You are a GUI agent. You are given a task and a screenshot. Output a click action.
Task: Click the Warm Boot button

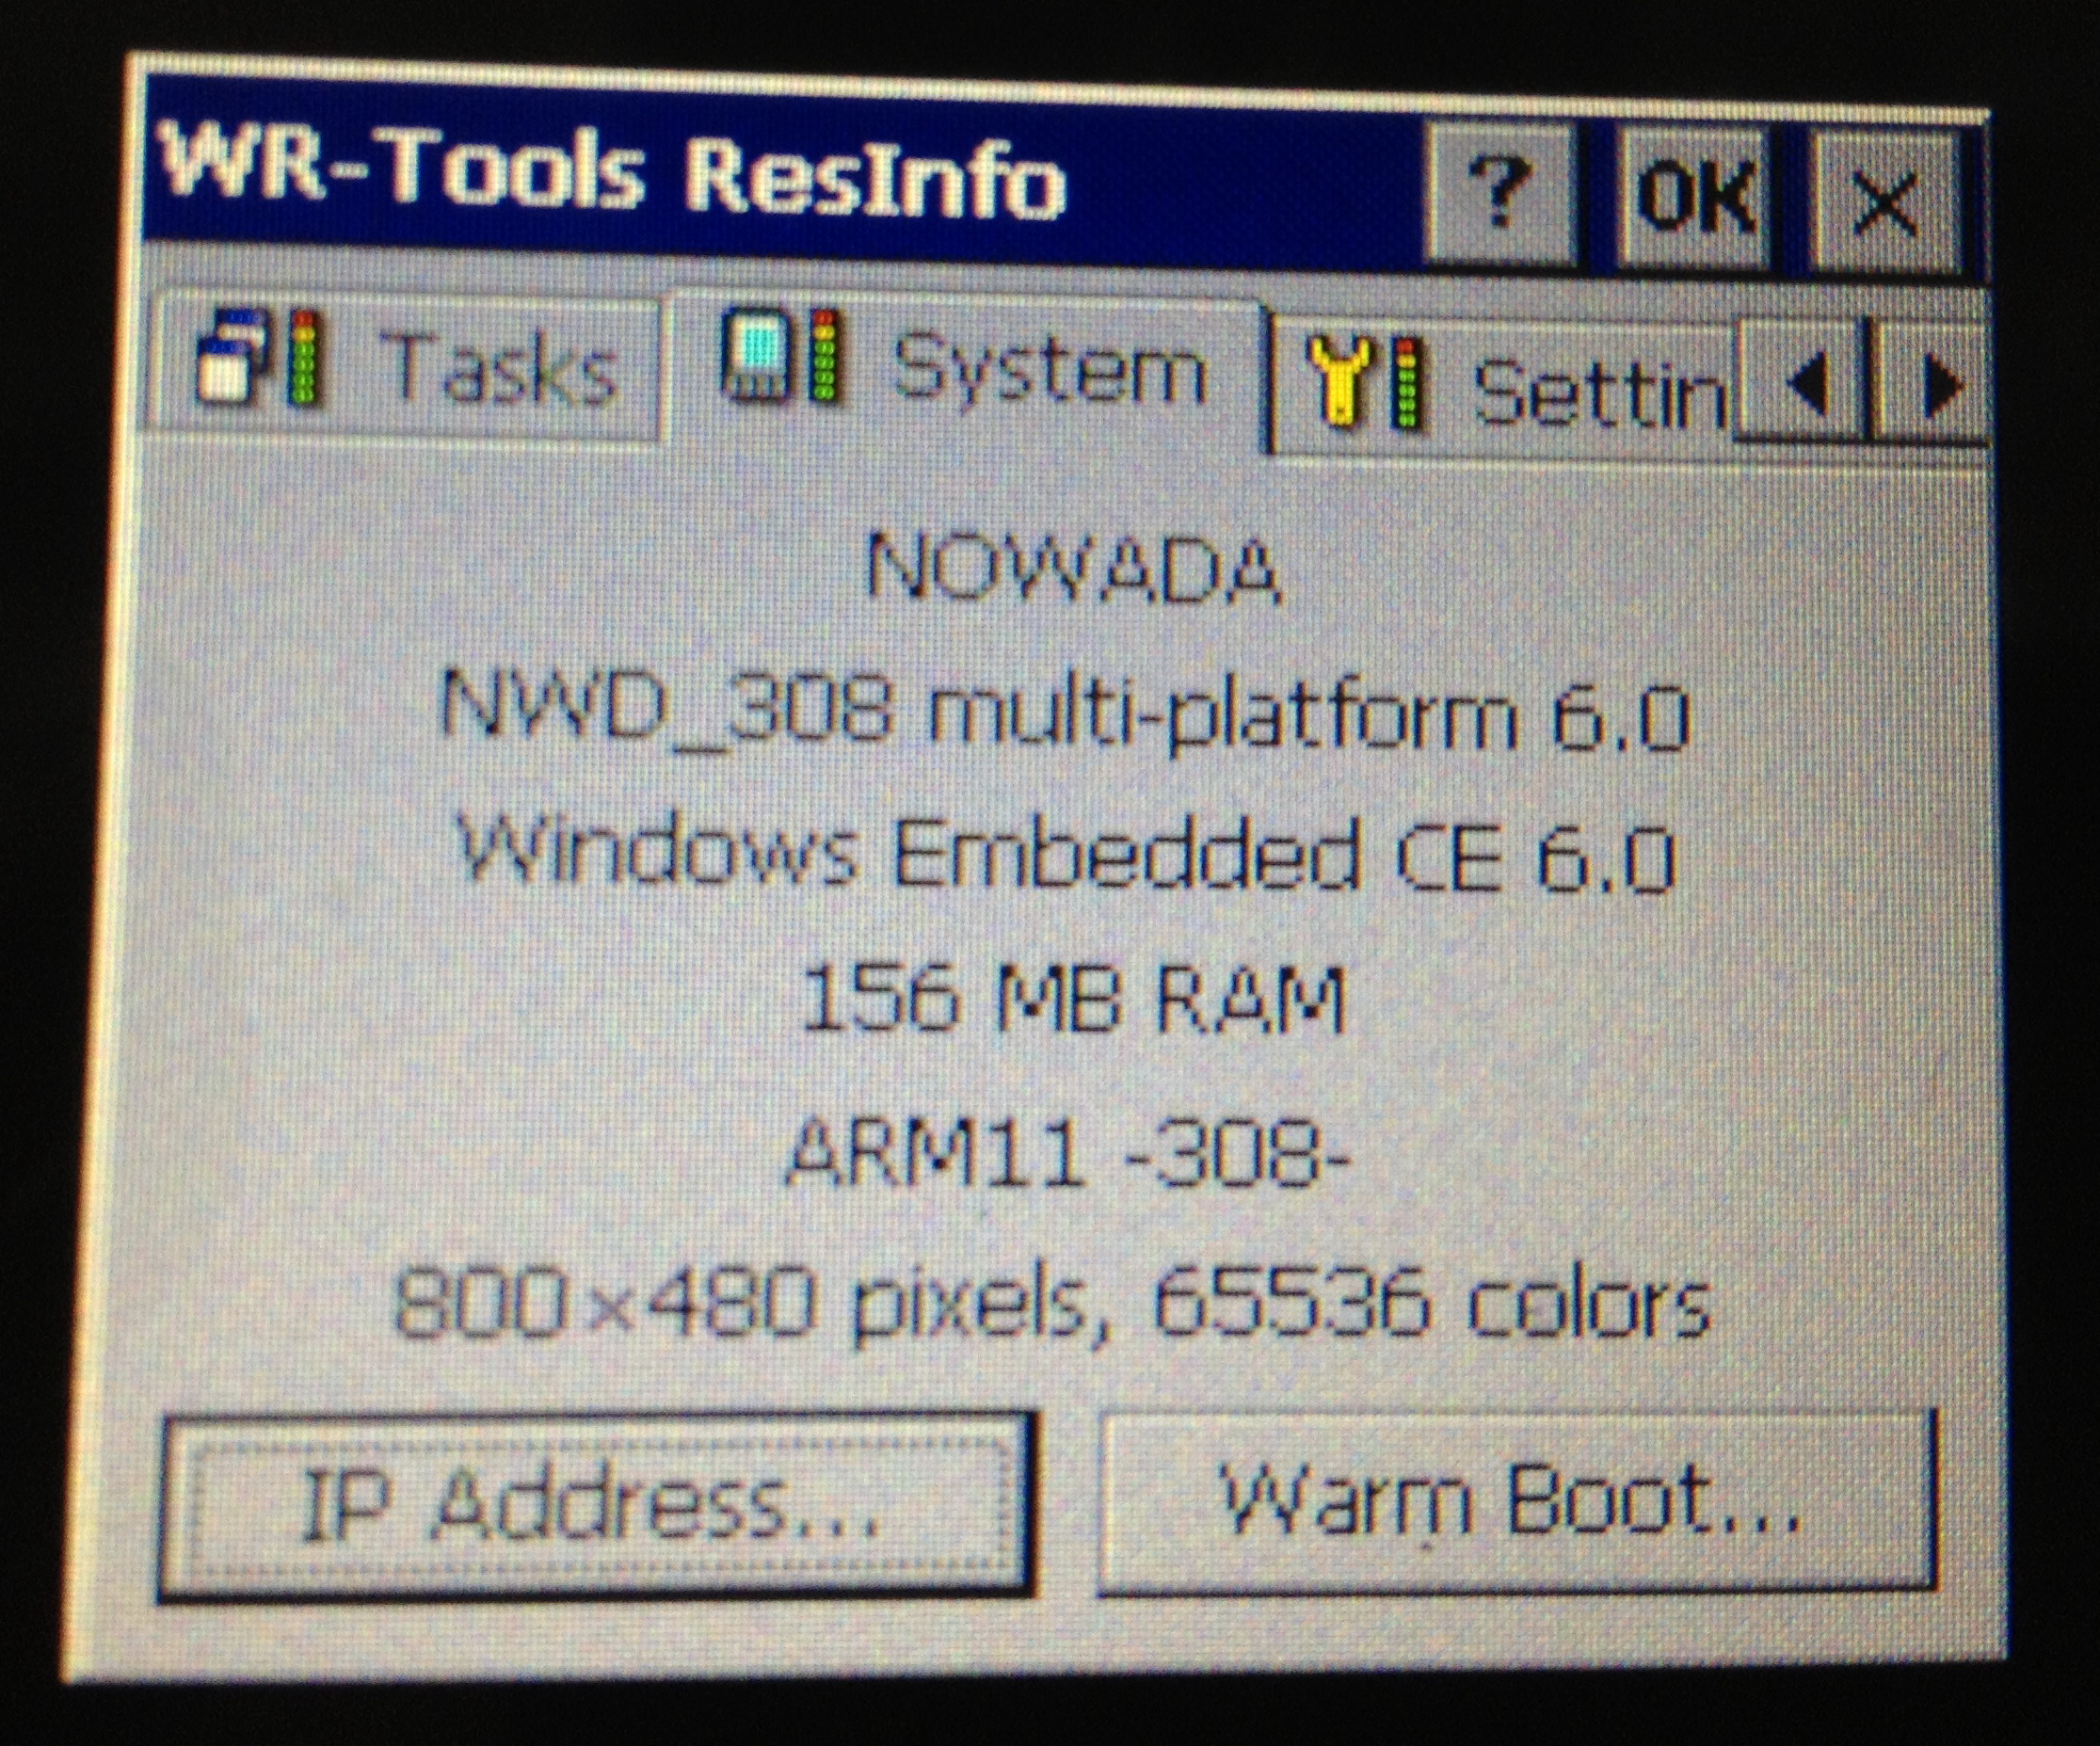(1516, 1500)
